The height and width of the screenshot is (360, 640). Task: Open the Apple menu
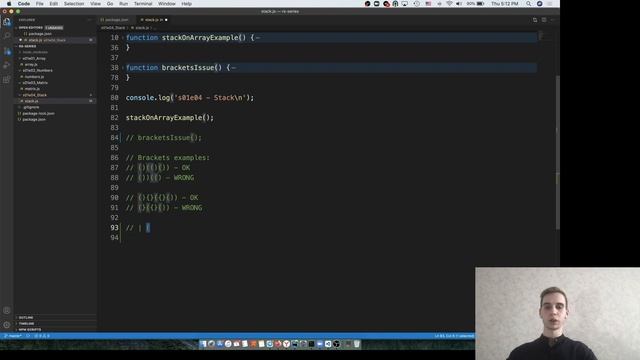[9, 4]
